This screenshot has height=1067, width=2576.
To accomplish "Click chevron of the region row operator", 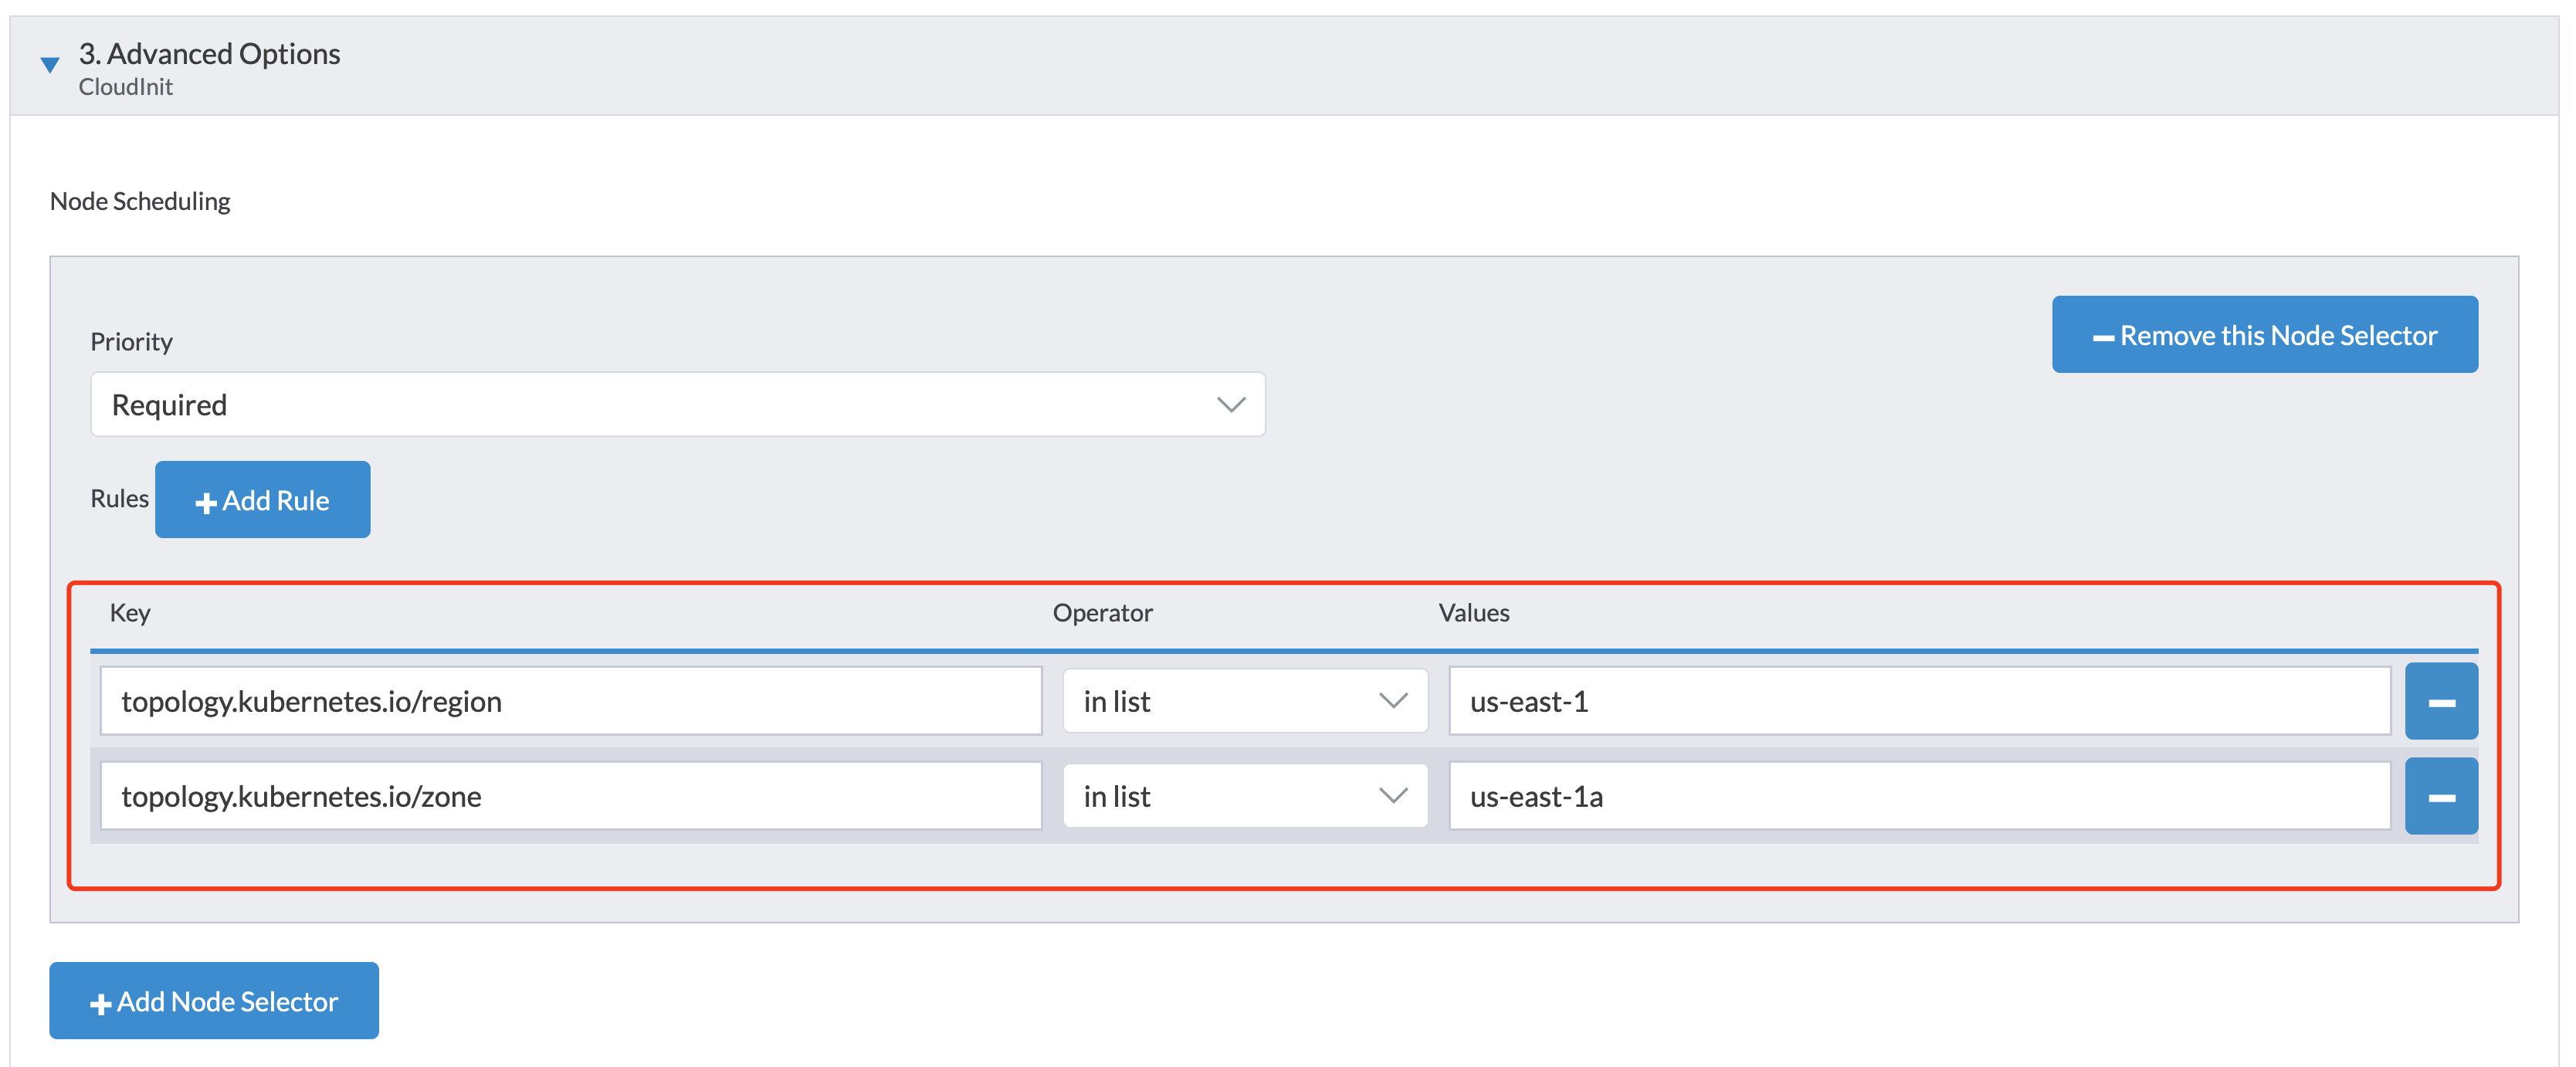I will pyautogui.click(x=1392, y=701).
